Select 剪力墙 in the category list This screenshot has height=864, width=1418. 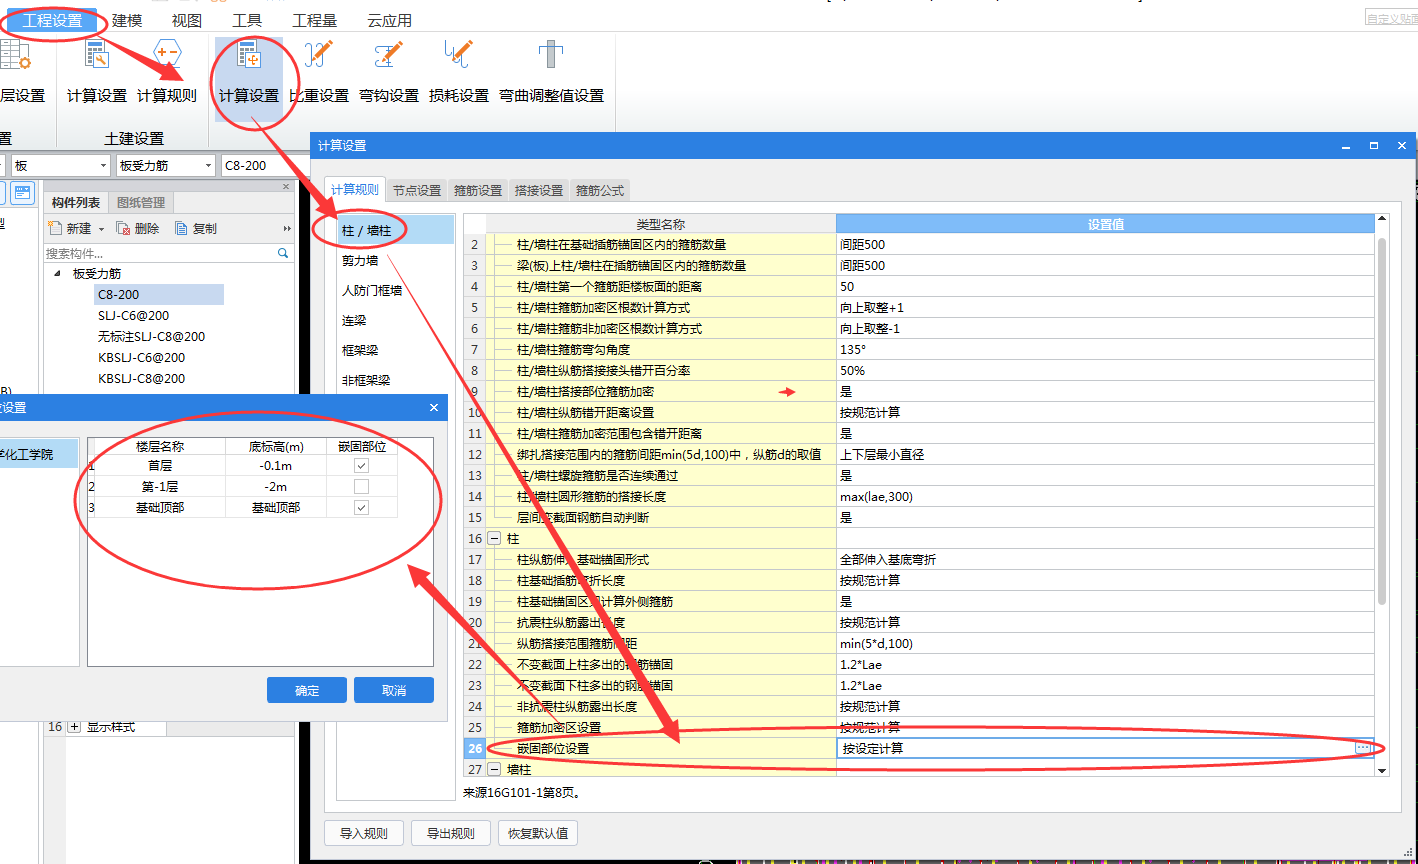pos(395,260)
